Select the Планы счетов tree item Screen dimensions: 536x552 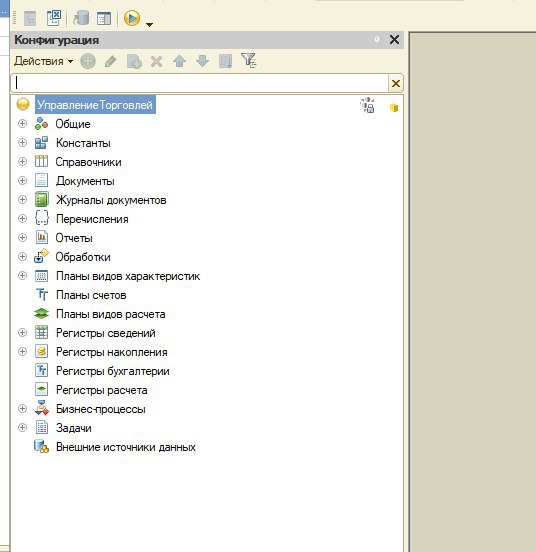click(x=91, y=295)
